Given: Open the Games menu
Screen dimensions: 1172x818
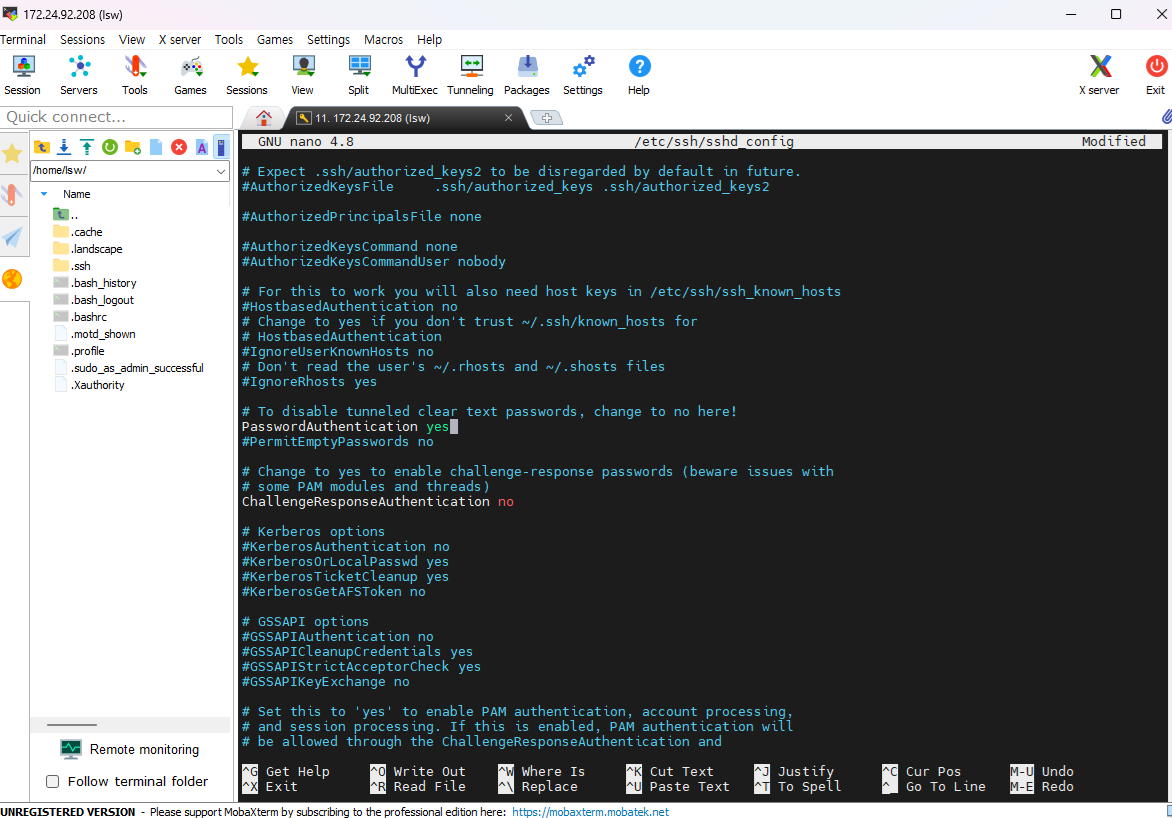Looking at the screenshot, I should [274, 40].
